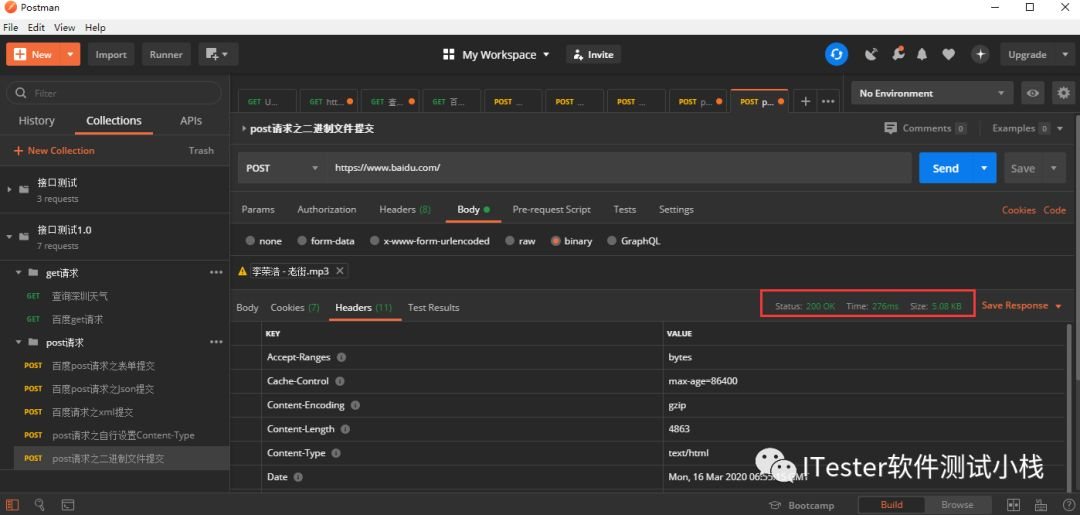Switch to the Pre-request Script tab
1080x515 pixels.
(x=552, y=209)
